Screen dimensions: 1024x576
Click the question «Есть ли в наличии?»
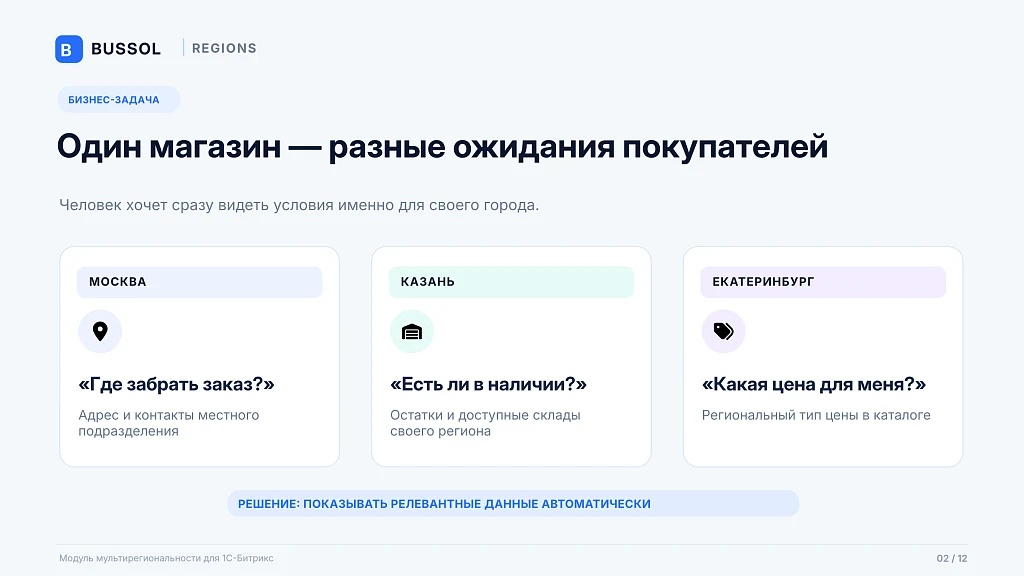click(488, 384)
